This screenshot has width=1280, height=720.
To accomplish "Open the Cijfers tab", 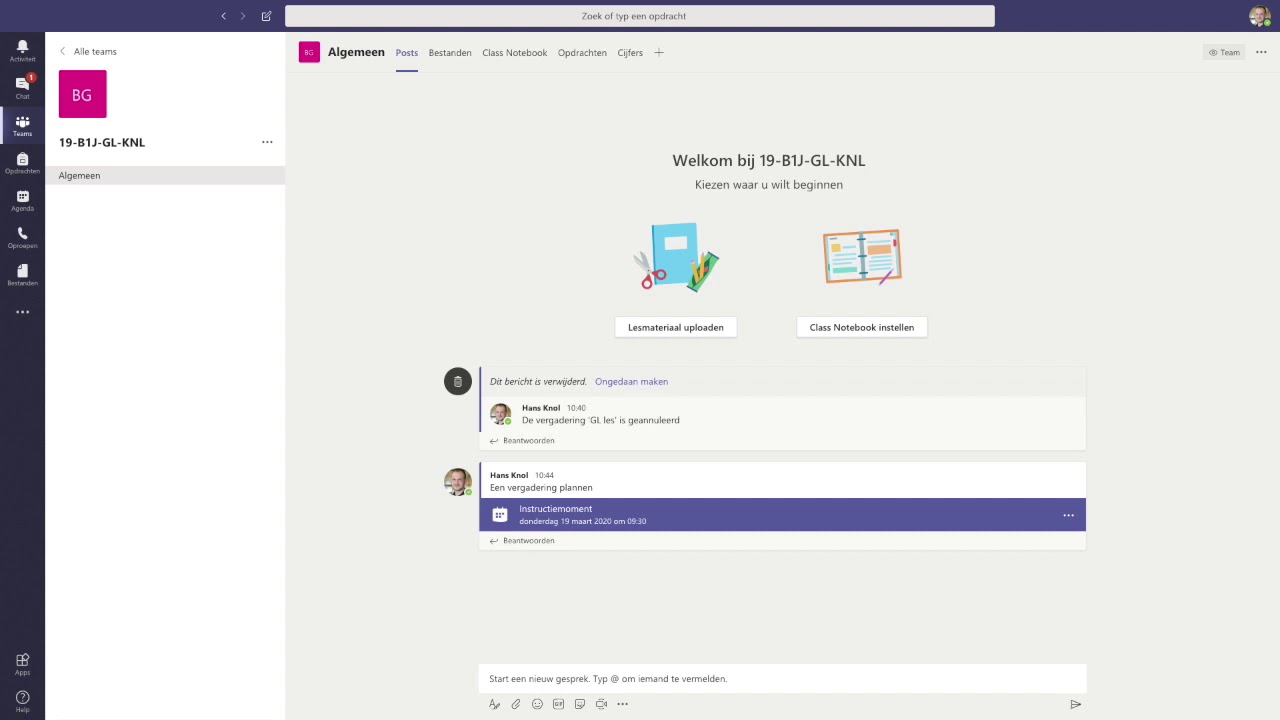I will coord(630,53).
